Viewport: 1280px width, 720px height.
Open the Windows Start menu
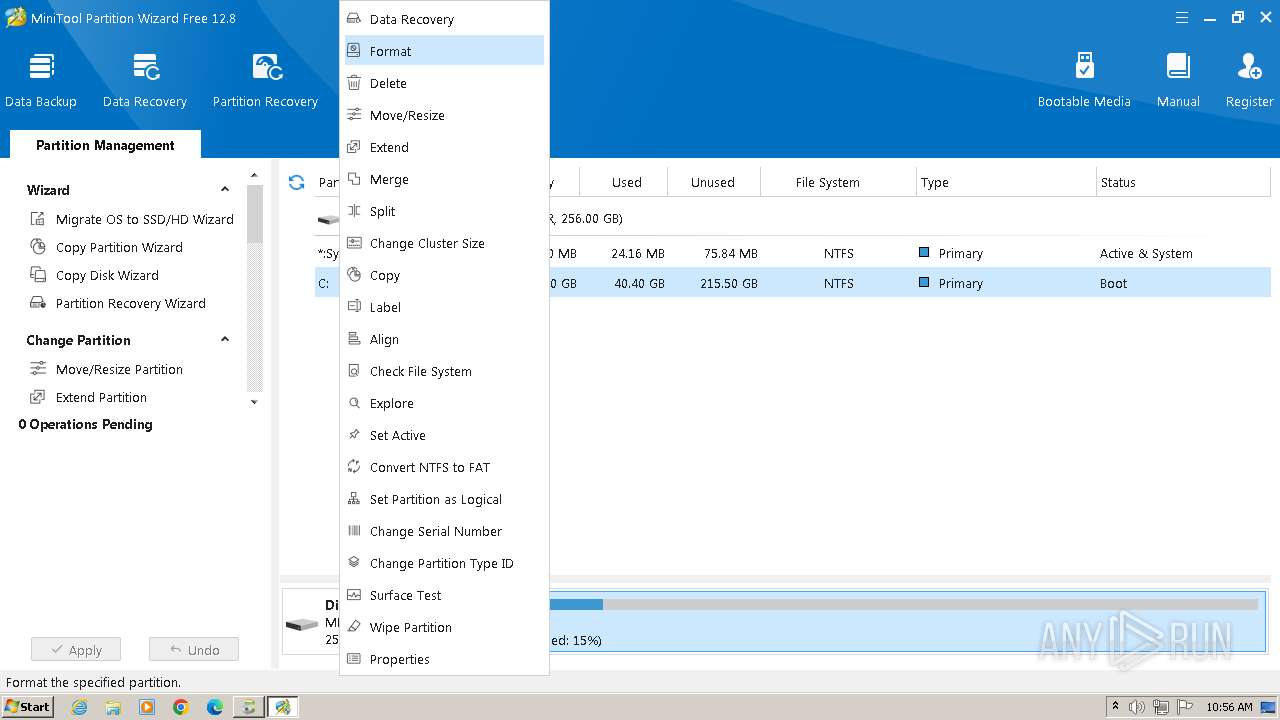(28, 706)
